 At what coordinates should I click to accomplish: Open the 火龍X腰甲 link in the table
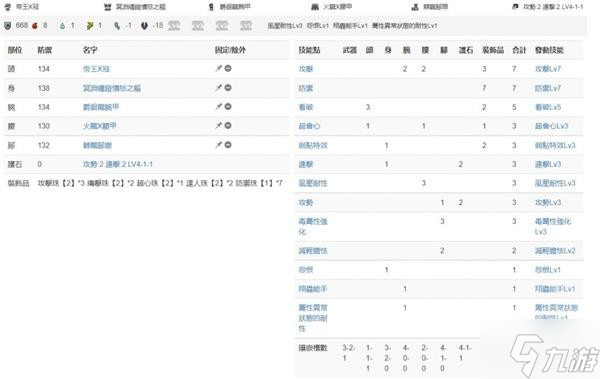tap(99, 126)
